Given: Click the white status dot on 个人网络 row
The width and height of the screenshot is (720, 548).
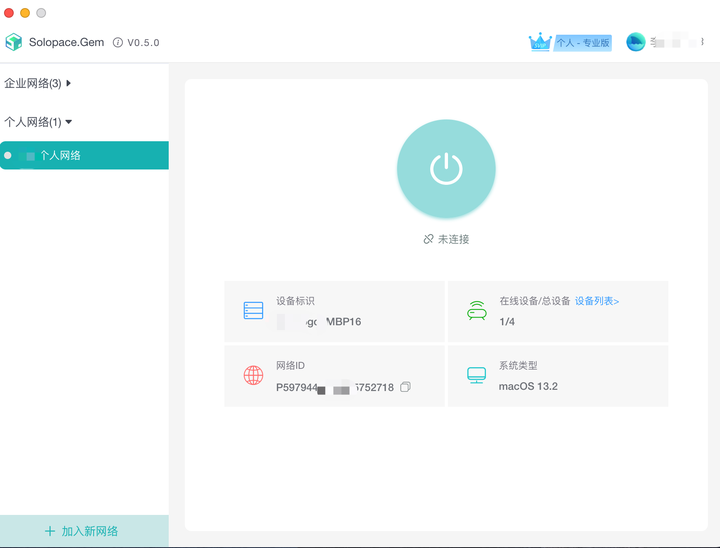Looking at the screenshot, I should coord(8,155).
